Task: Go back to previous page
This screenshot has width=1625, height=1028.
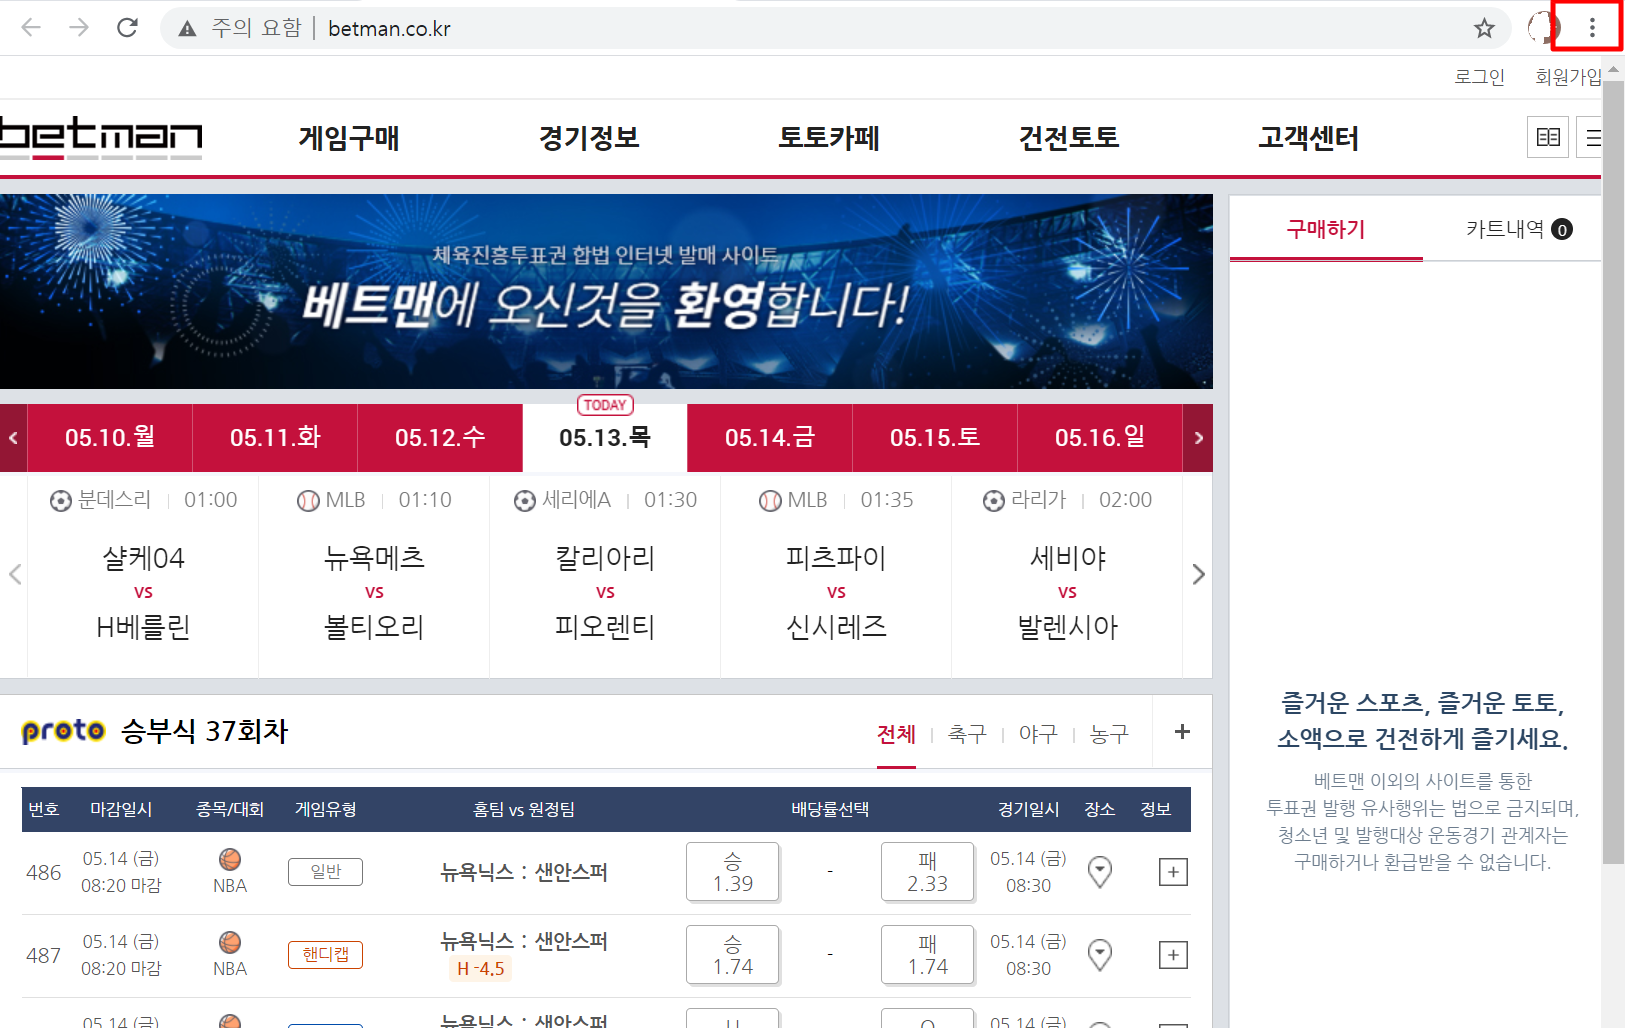Action: (x=31, y=28)
